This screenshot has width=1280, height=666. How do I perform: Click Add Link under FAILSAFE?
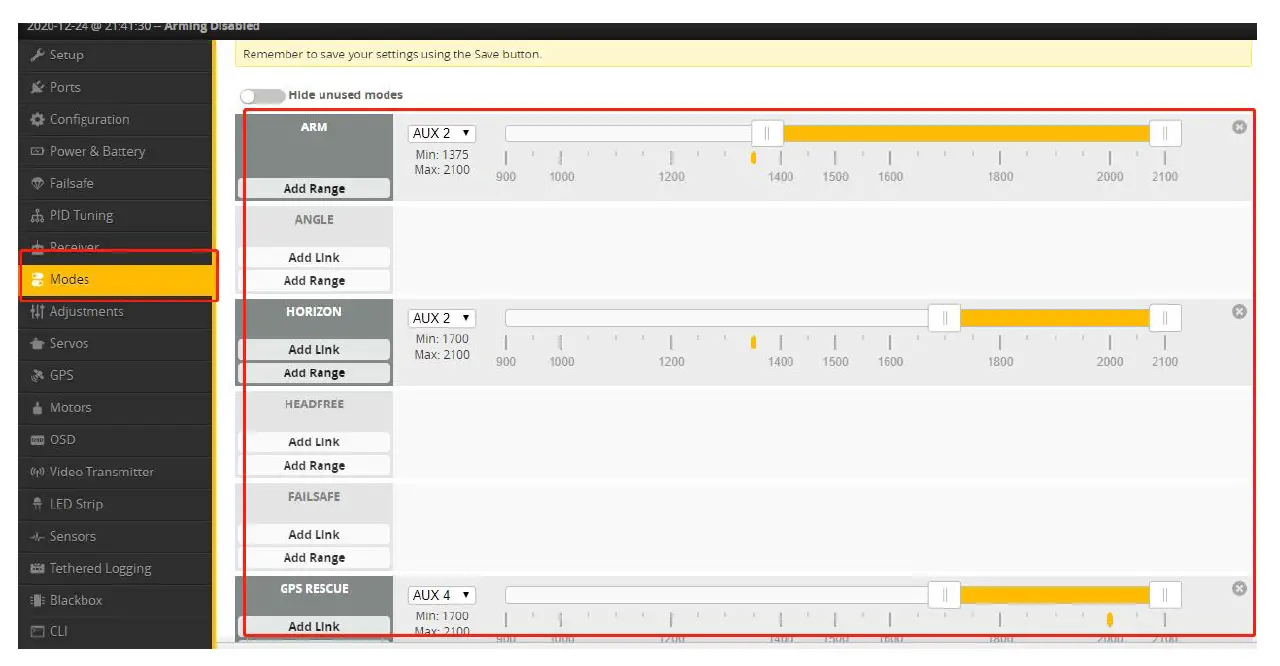314,535
